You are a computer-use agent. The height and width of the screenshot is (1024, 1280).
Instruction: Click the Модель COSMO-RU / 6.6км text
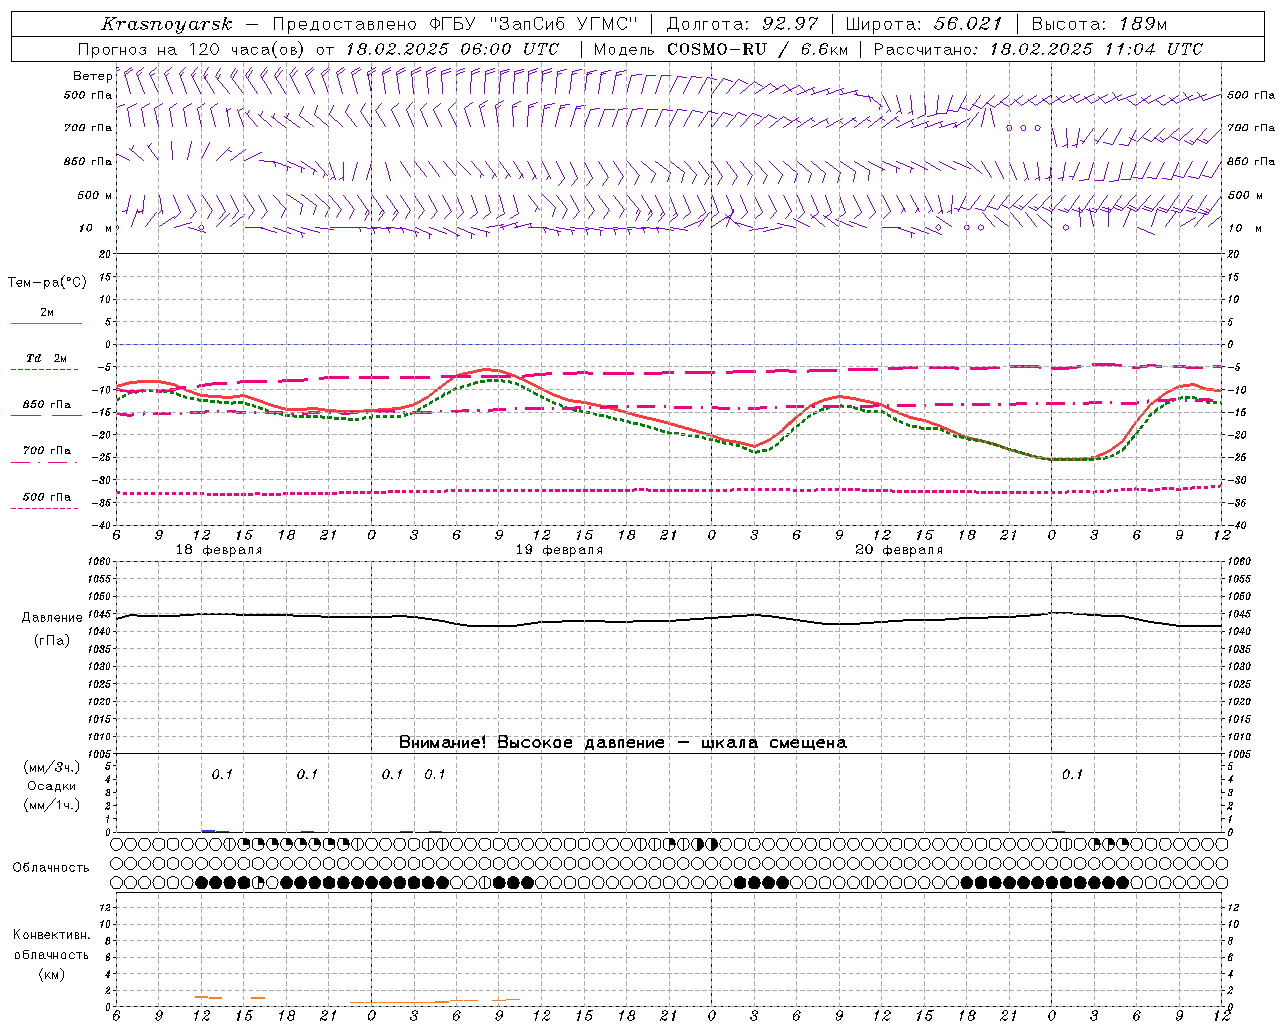721,49
